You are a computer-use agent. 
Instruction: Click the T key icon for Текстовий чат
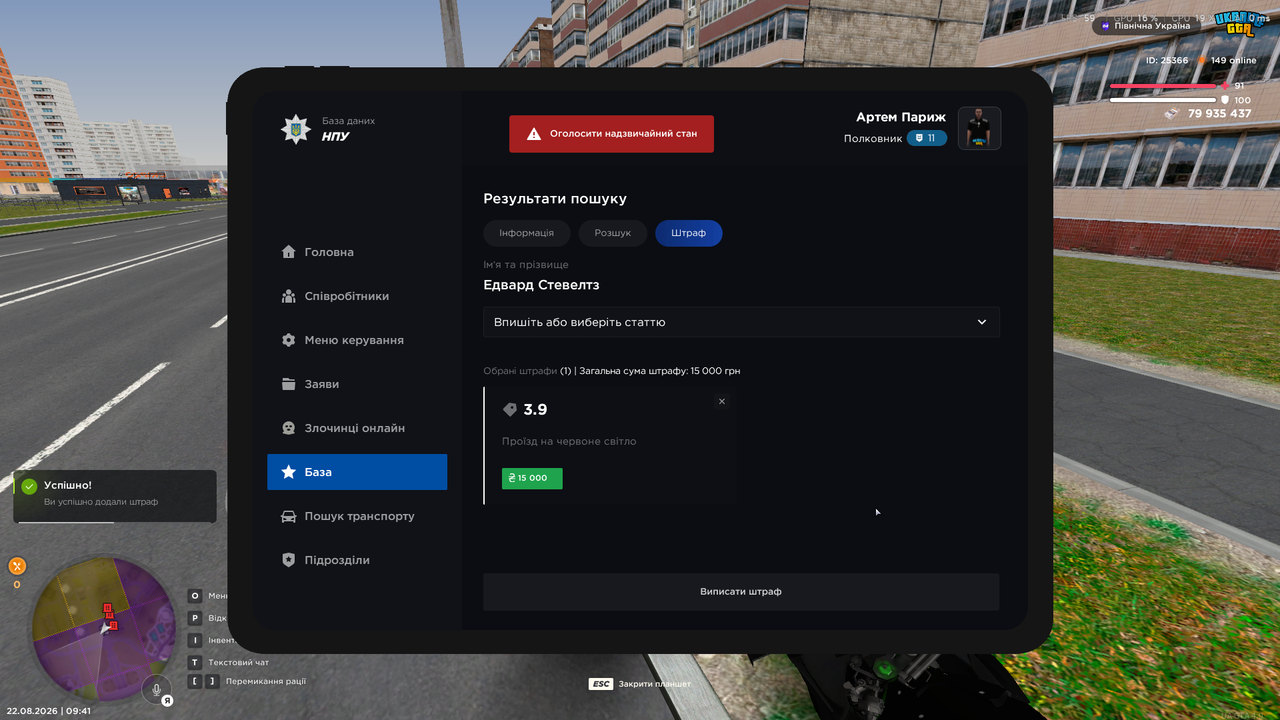[x=195, y=662]
